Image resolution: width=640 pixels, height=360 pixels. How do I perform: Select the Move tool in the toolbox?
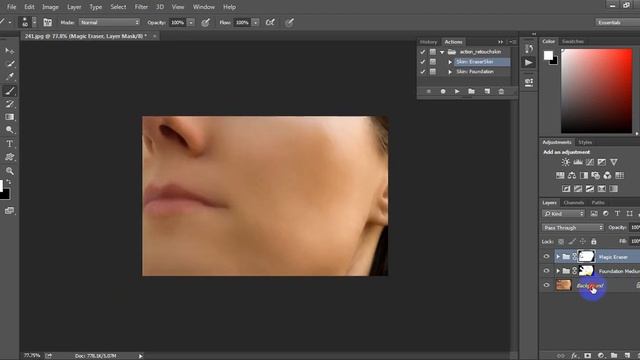pos(9,51)
